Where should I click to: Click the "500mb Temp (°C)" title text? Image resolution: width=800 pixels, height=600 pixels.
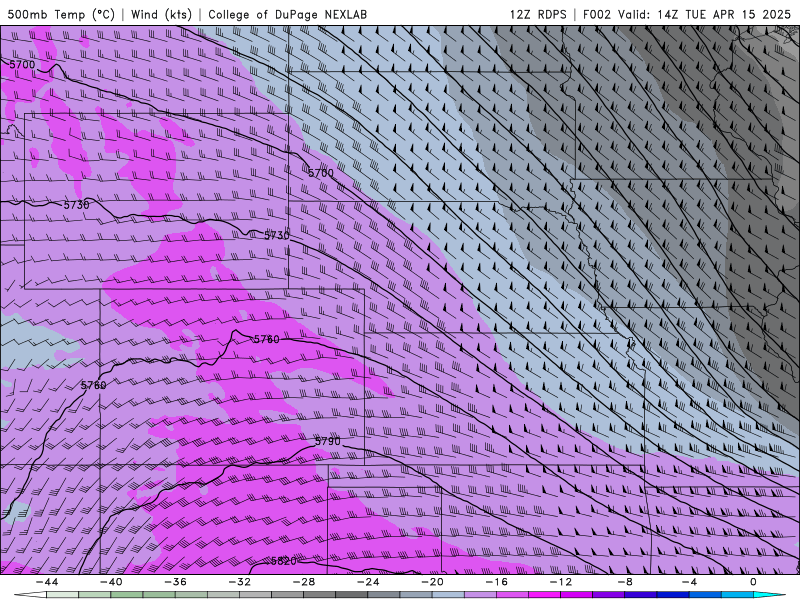click(61, 14)
